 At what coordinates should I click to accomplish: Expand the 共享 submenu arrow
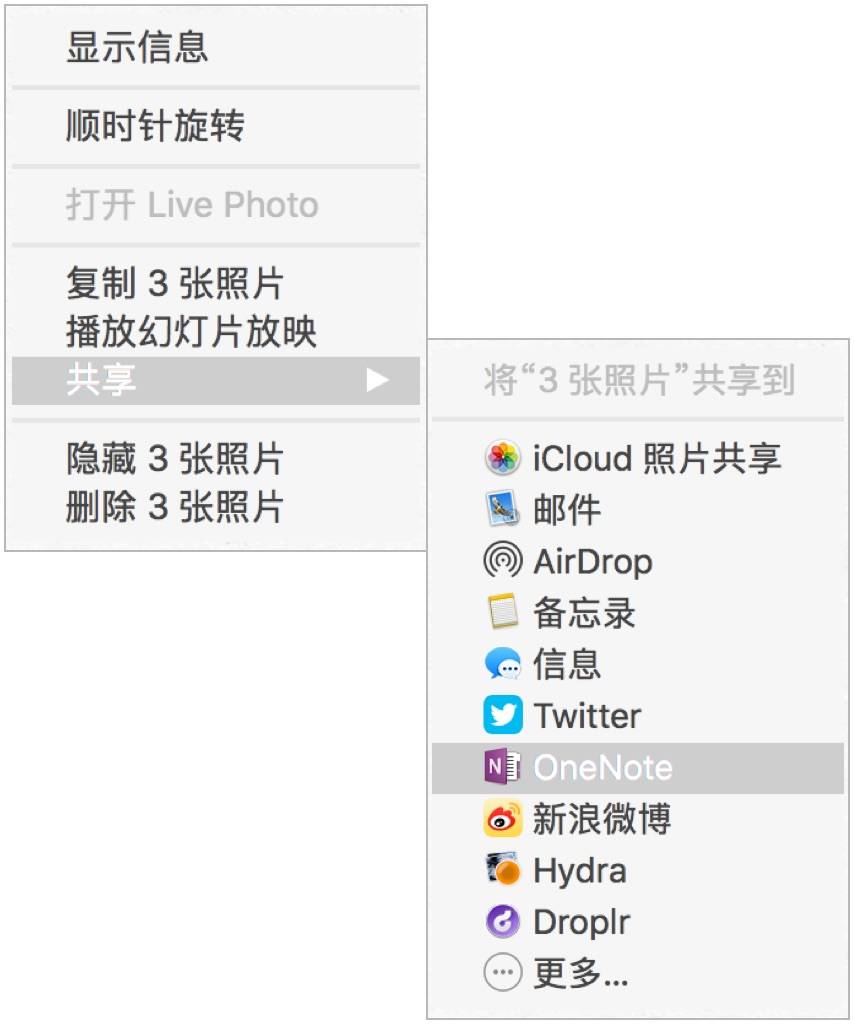(x=377, y=379)
